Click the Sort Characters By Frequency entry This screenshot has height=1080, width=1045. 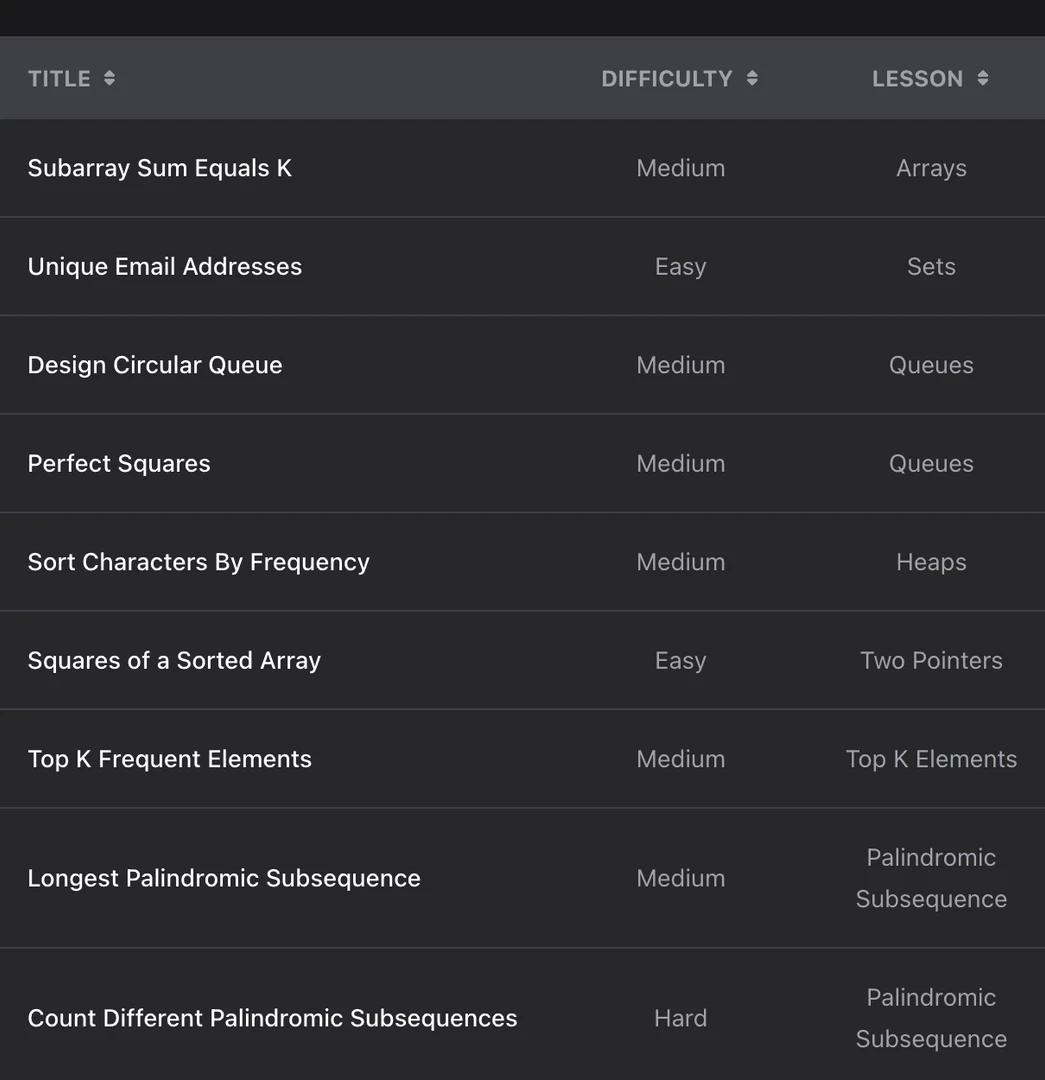(198, 562)
